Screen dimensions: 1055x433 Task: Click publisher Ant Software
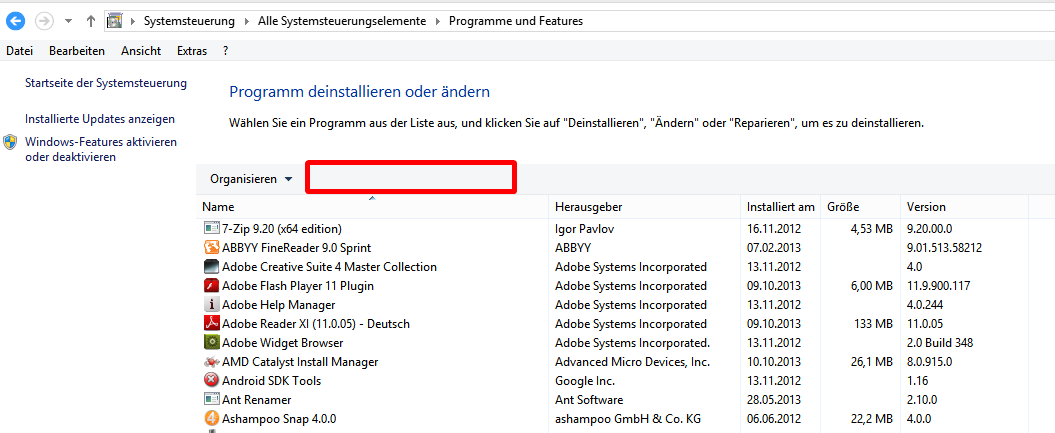click(589, 399)
